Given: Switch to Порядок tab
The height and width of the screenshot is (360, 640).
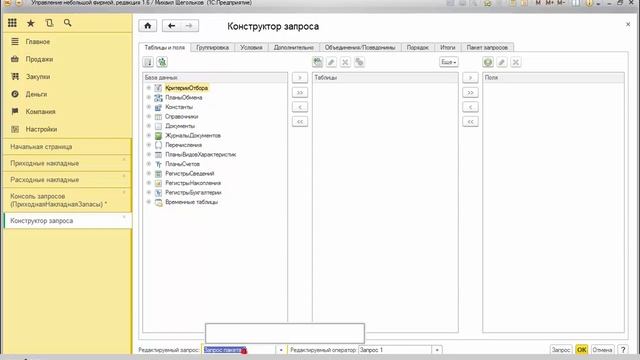Looking at the screenshot, I should point(418,47).
